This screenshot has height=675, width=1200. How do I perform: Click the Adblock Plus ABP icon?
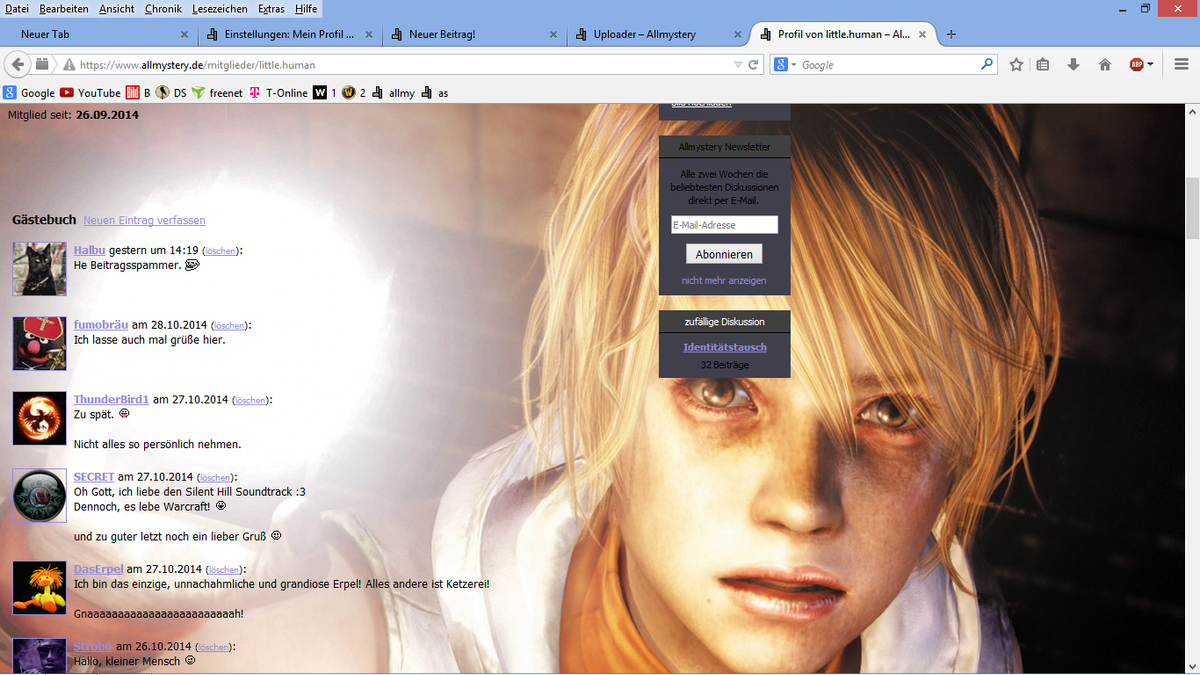click(x=1136, y=65)
